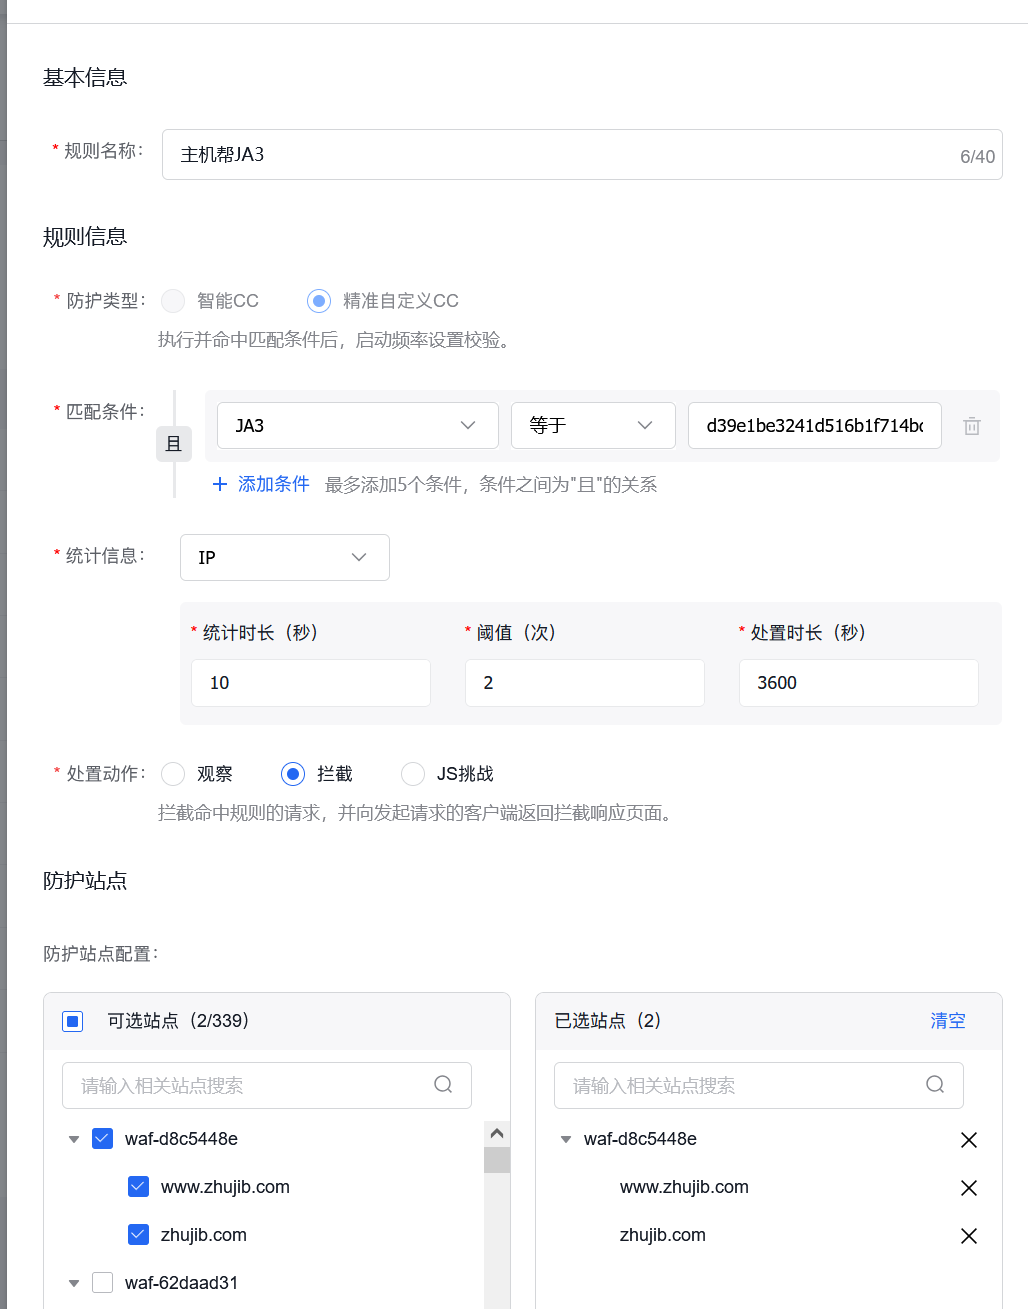
Task: Uncheck zhujib.com in available sites
Action: (x=139, y=1235)
